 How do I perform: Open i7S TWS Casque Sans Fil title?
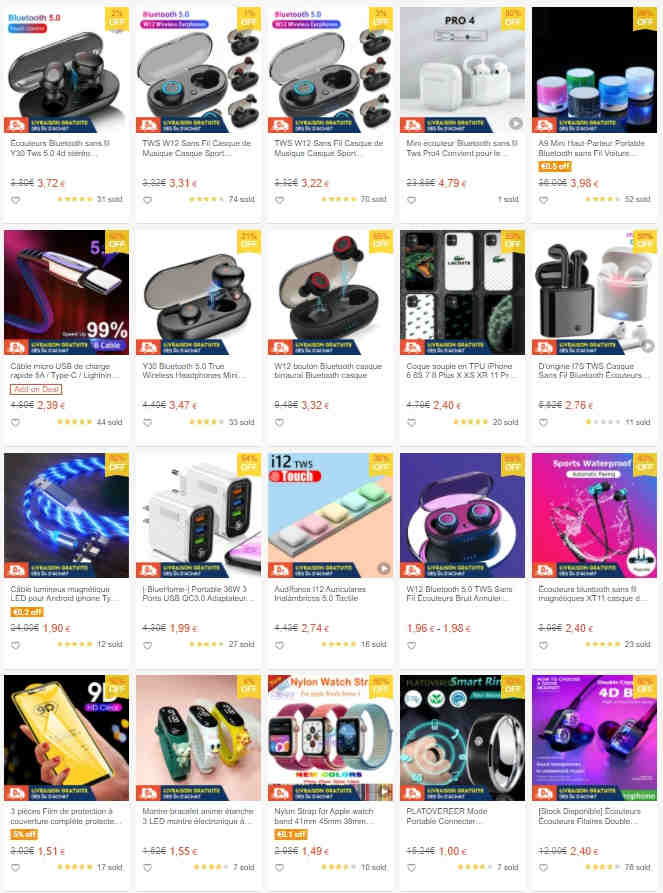click(590, 371)
